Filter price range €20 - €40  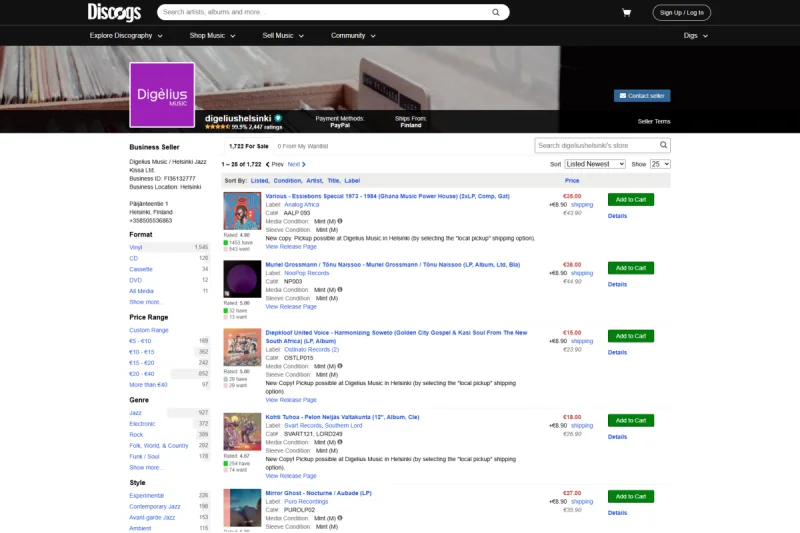pos(142,374)
